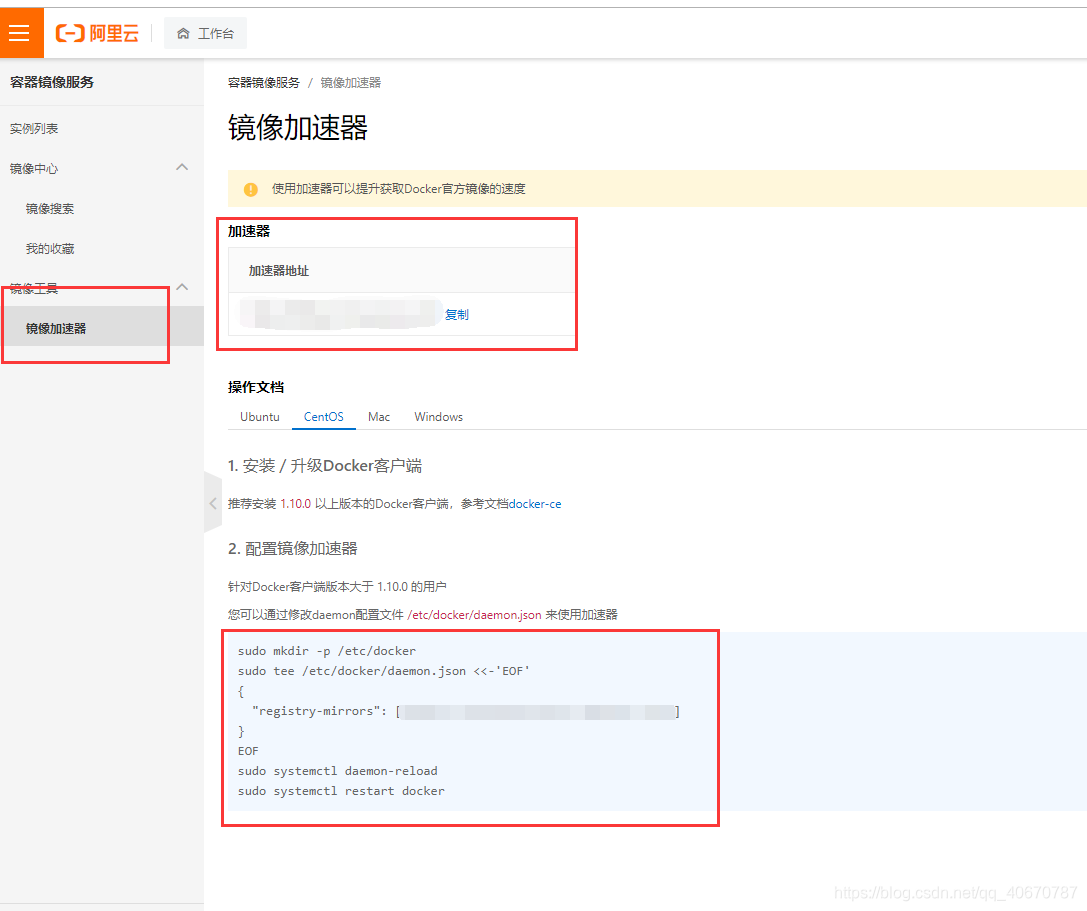The image size is (1087, 911).
Task: Select 镜像工具 in the sidebar
Action: (x=34, y=288)
